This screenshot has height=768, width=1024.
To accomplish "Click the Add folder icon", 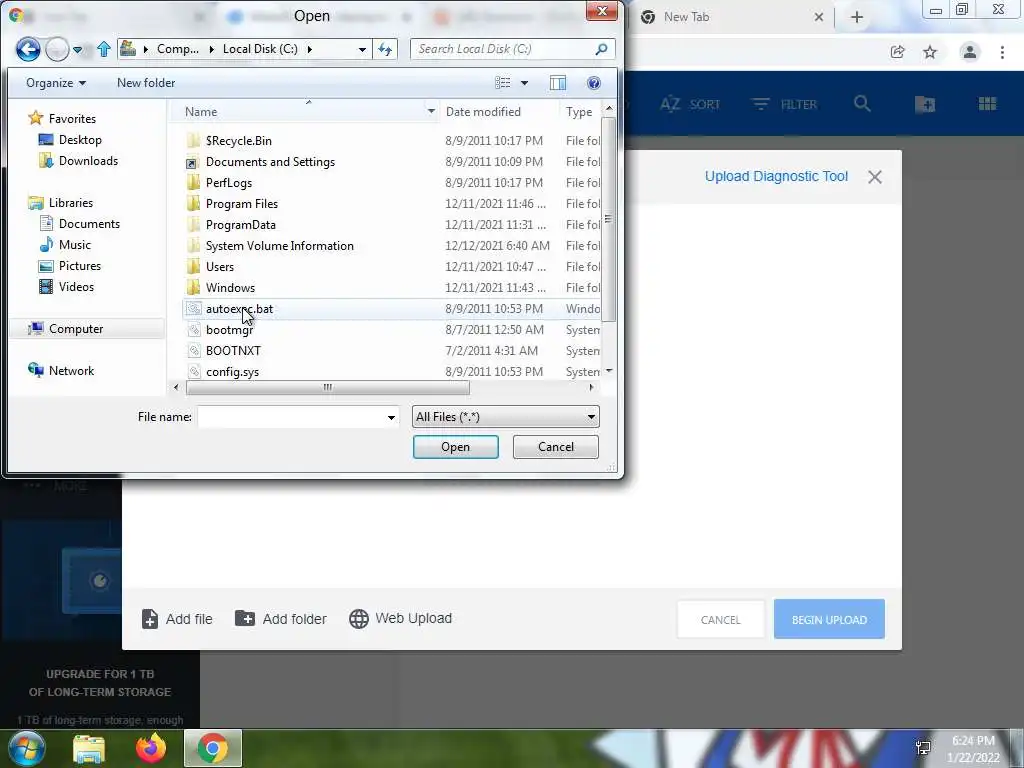I will 245,618.
